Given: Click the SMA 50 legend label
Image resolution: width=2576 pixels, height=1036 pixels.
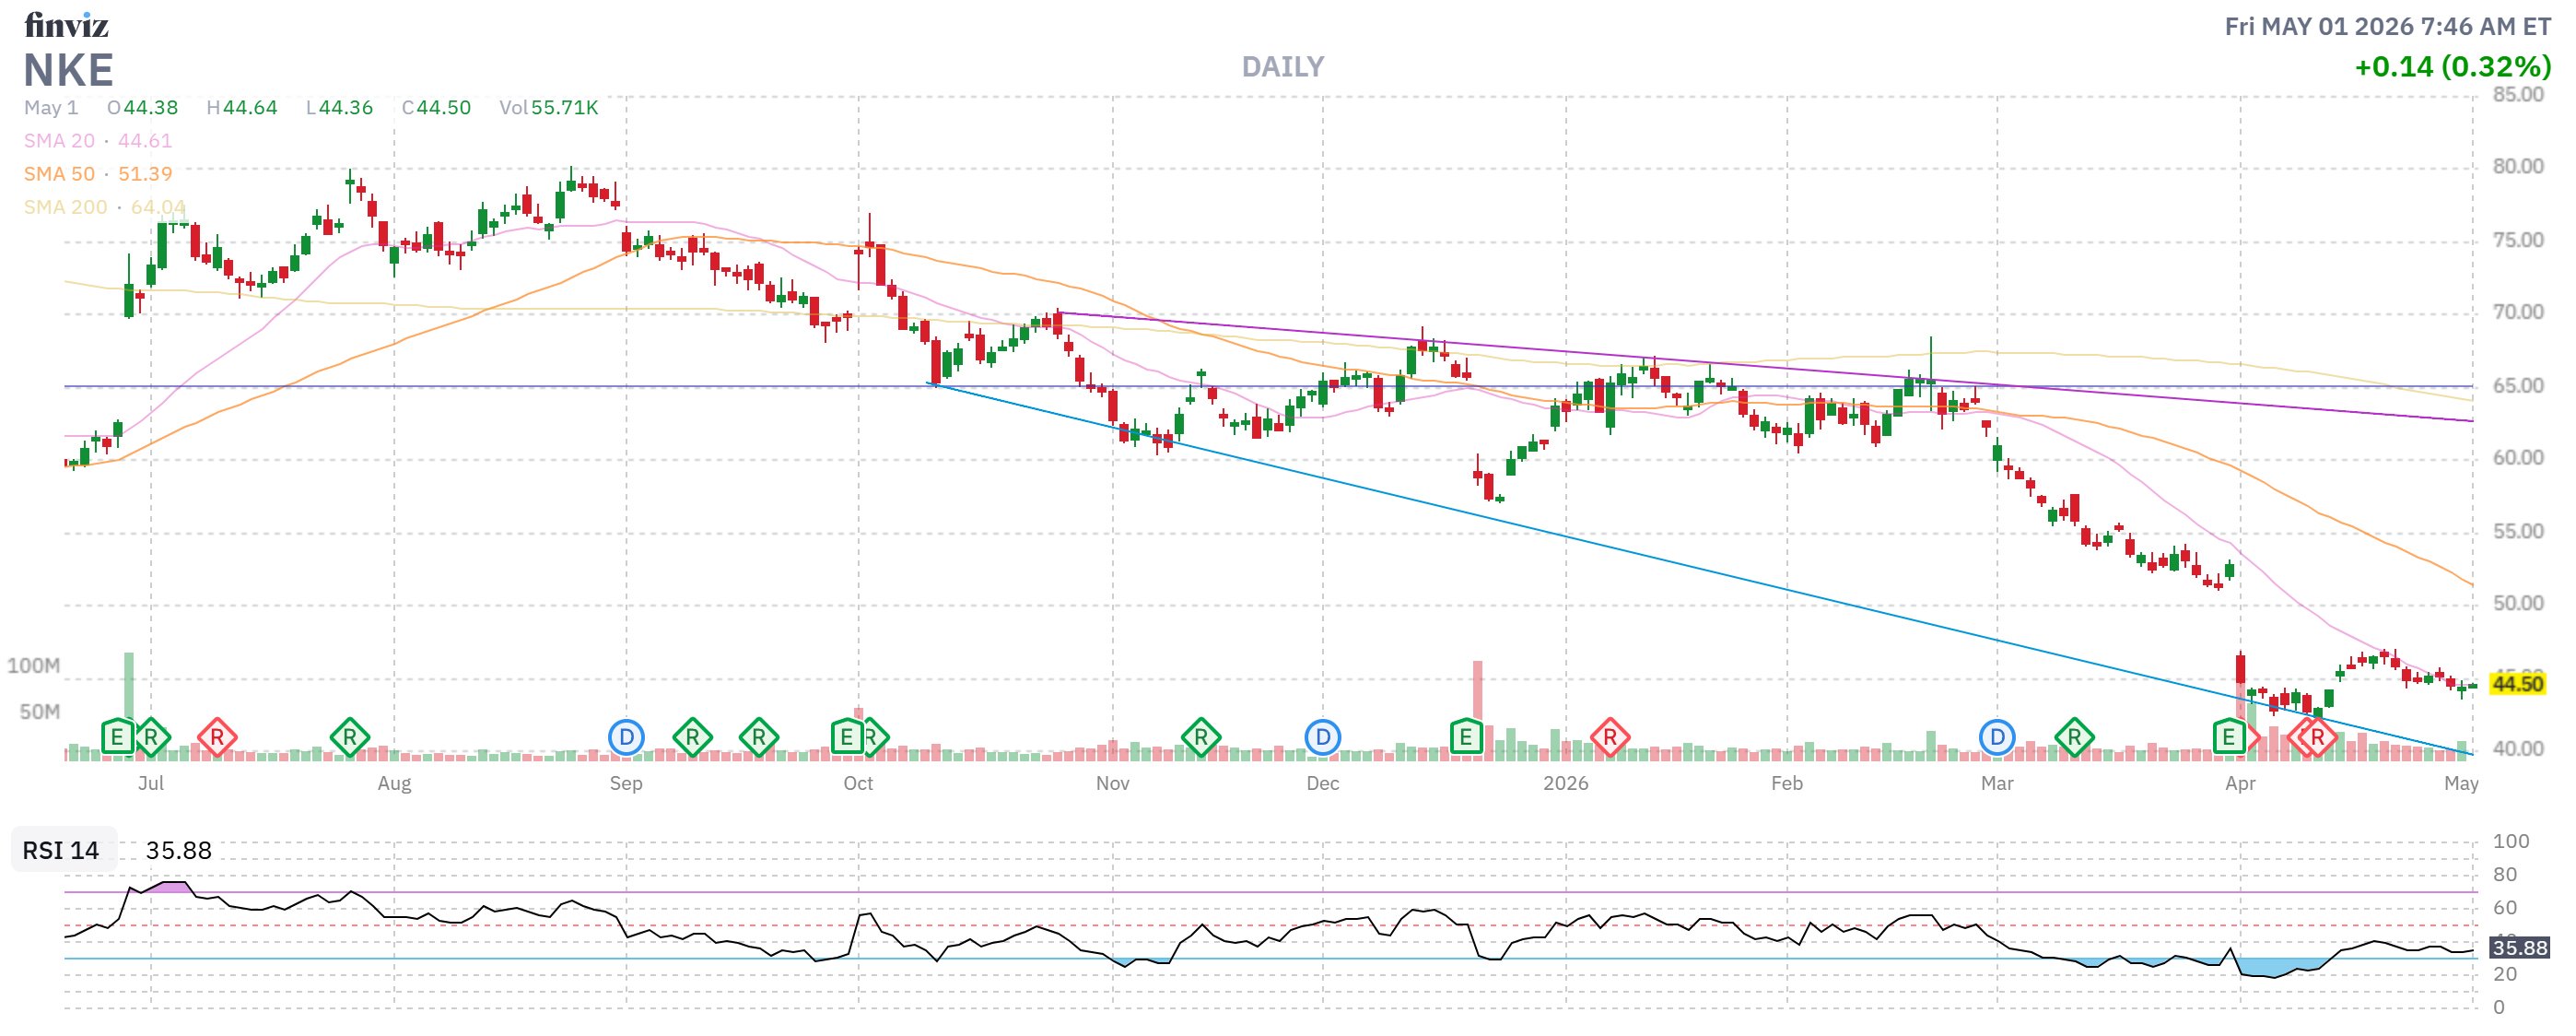Looking at the screenshot, I should pos(59,174).
